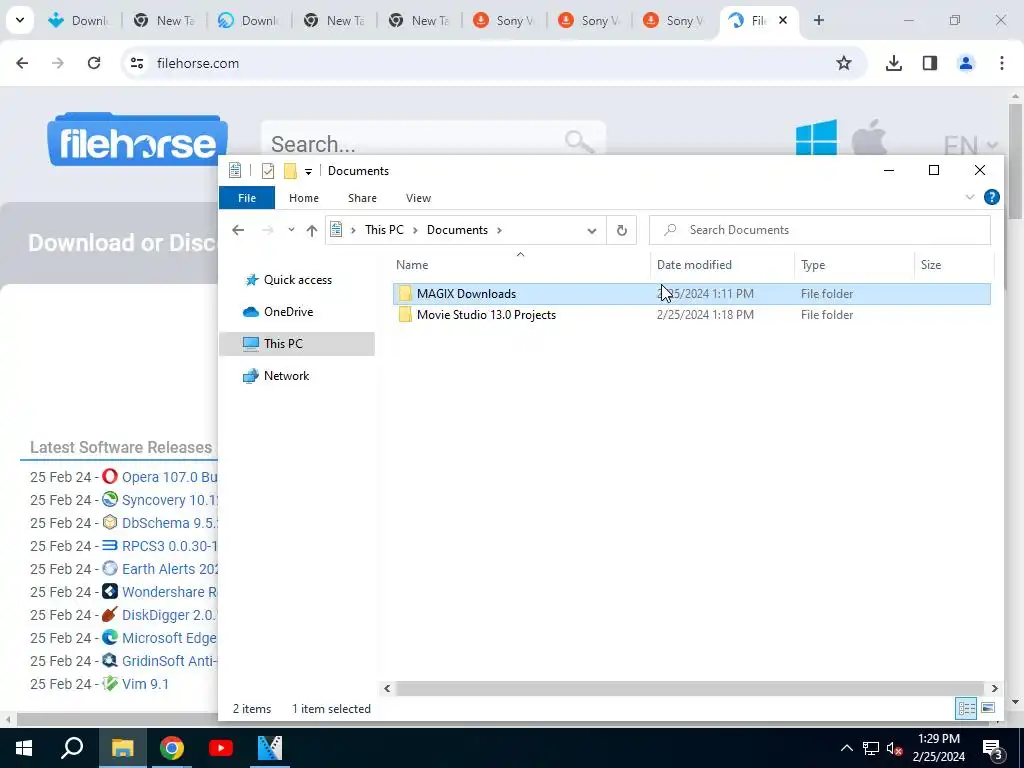Select This PC in navigation pane
The width and height of the screenshot is (1024, 768).
297,344
